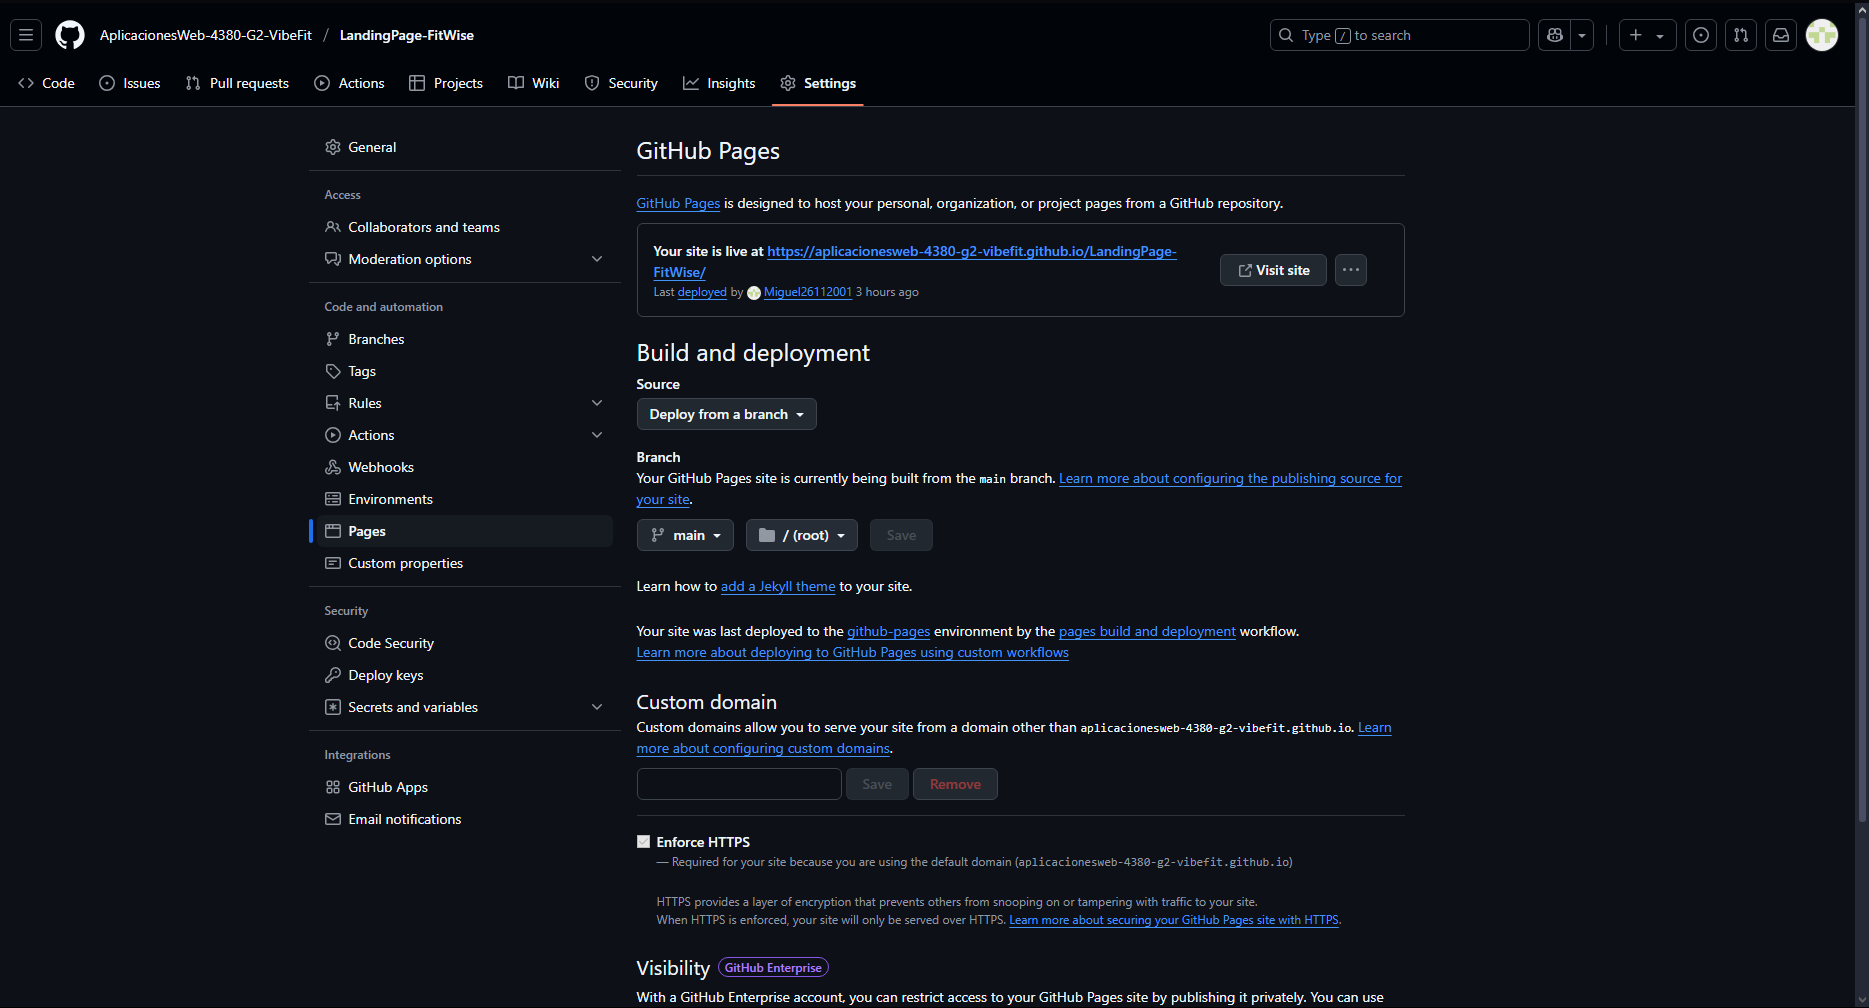Viewport: 1869px width, 1008px height.
Task: Open Deploy keys settings
Action: pyautogui.click(x=465, y=675)
